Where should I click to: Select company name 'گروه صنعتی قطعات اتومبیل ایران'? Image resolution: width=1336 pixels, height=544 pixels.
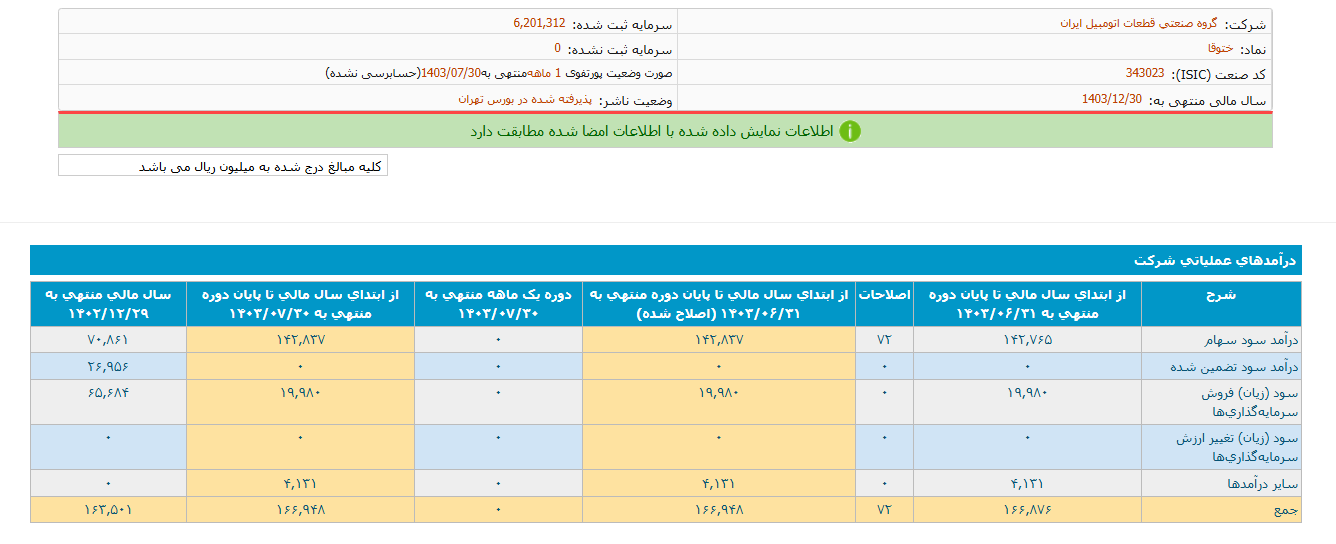tap(1138, 22)
